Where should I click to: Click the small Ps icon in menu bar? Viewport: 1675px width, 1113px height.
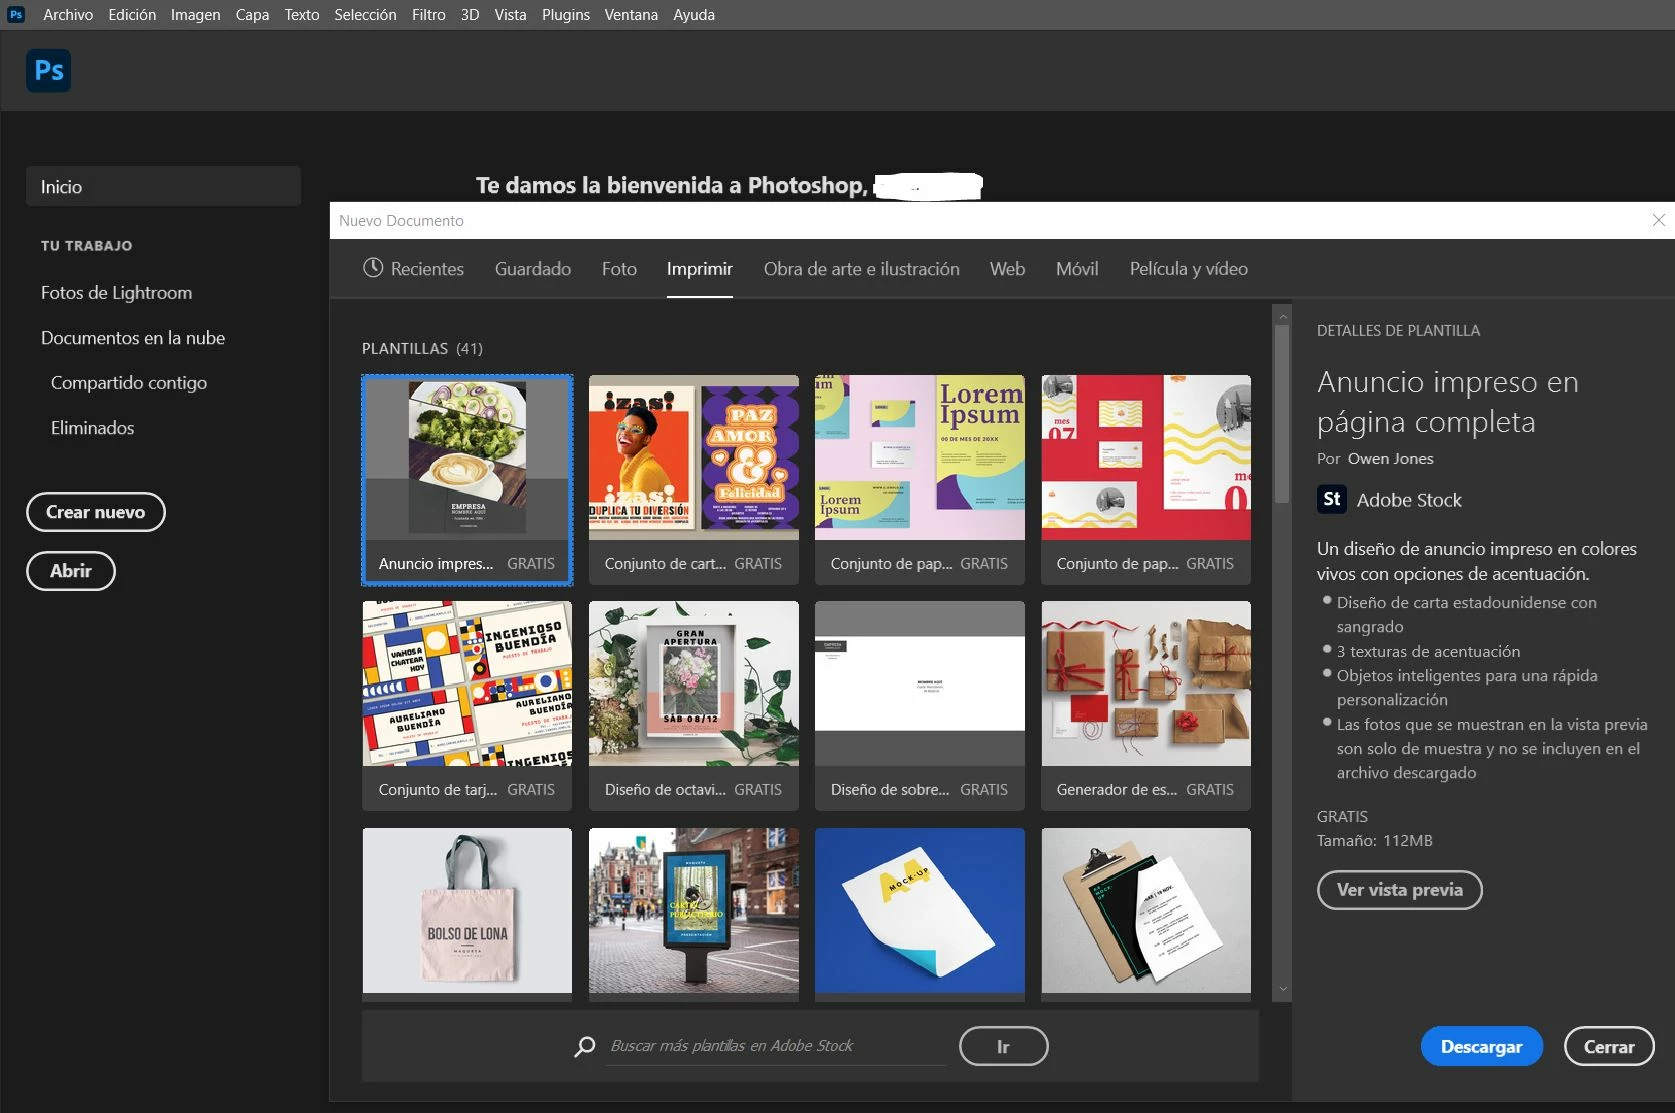pyautogui.click(x=15, y=14)
